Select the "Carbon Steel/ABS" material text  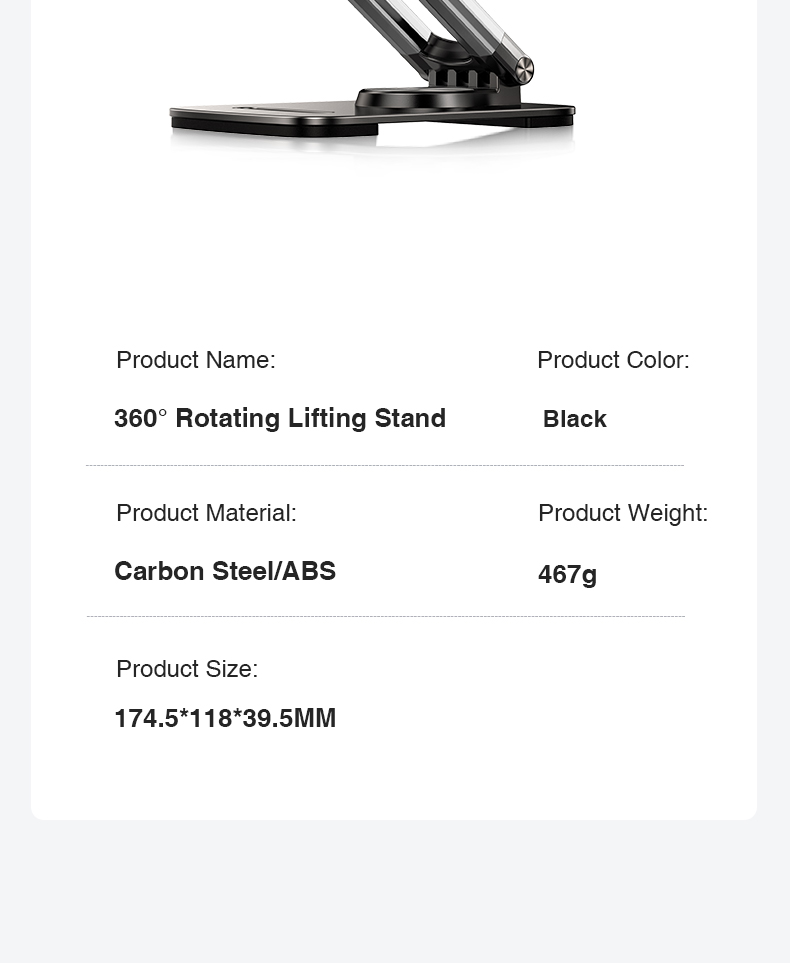click(x=225, y=571)
